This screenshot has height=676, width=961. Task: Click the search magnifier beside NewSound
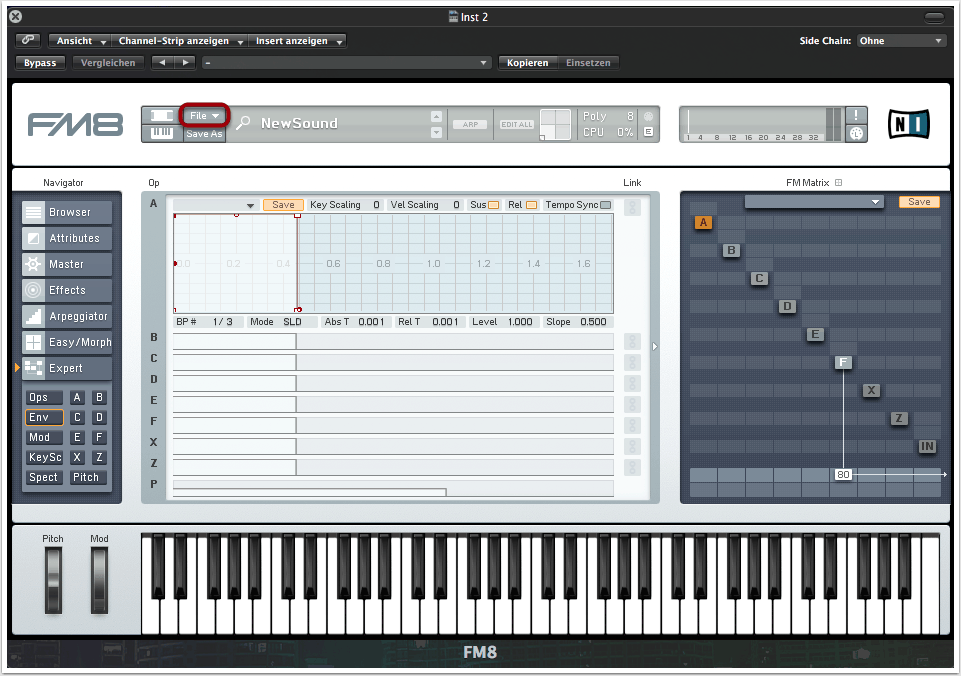pos(243,123)
